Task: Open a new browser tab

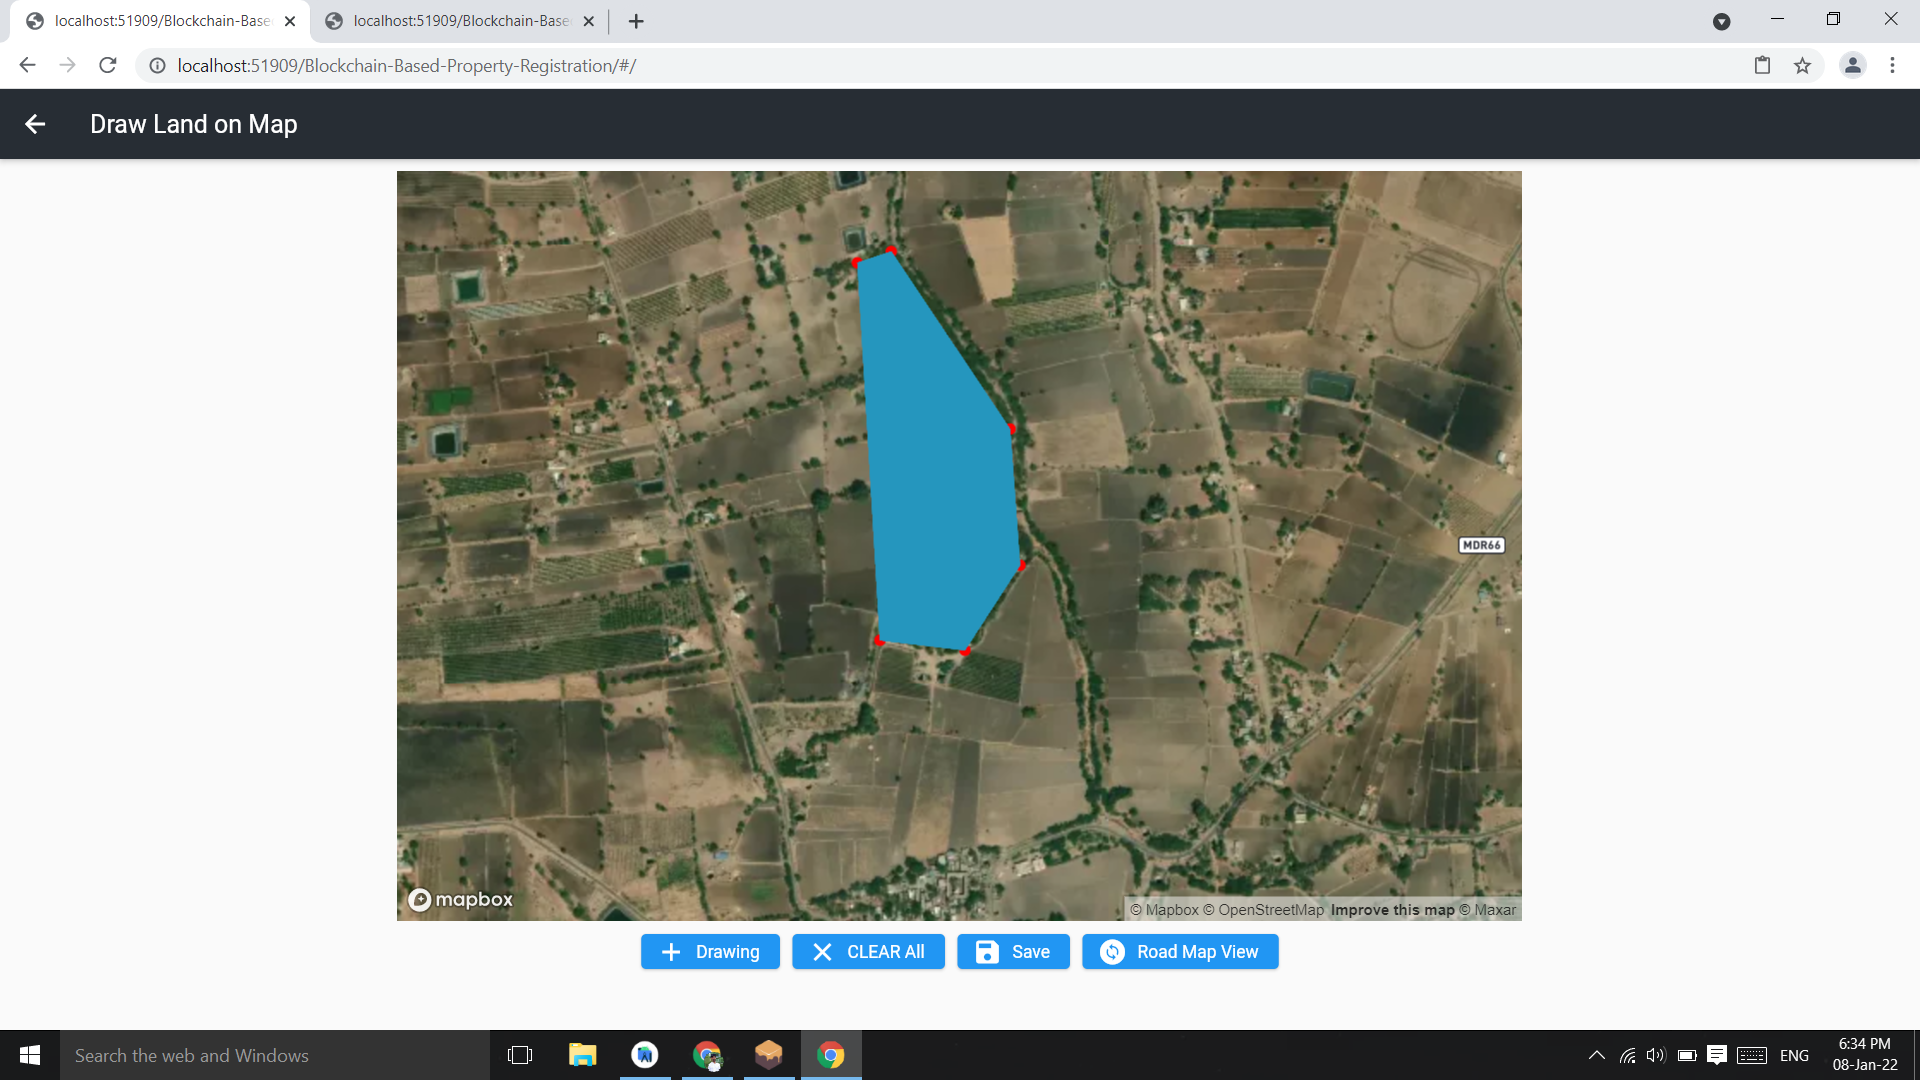Action: coord(636,21)
